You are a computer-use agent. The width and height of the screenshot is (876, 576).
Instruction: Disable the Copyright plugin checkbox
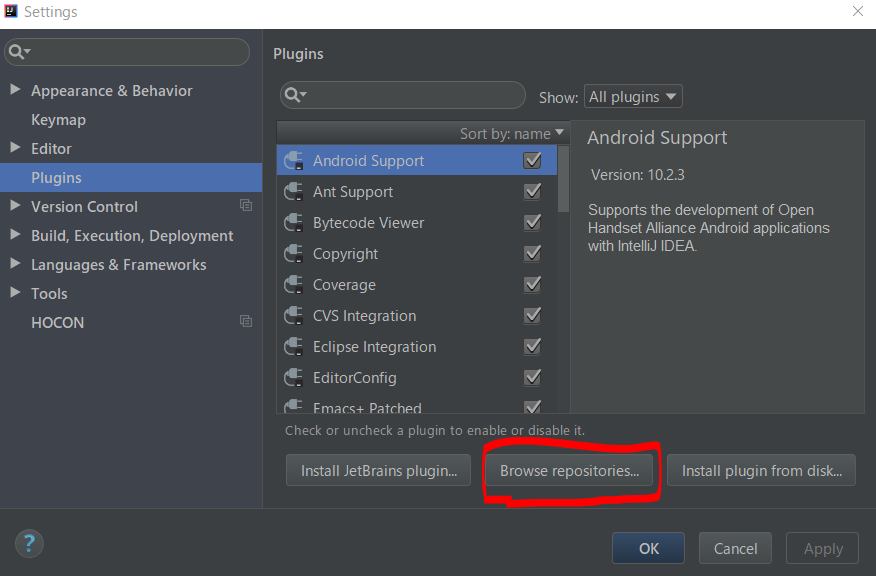[532, 254]
